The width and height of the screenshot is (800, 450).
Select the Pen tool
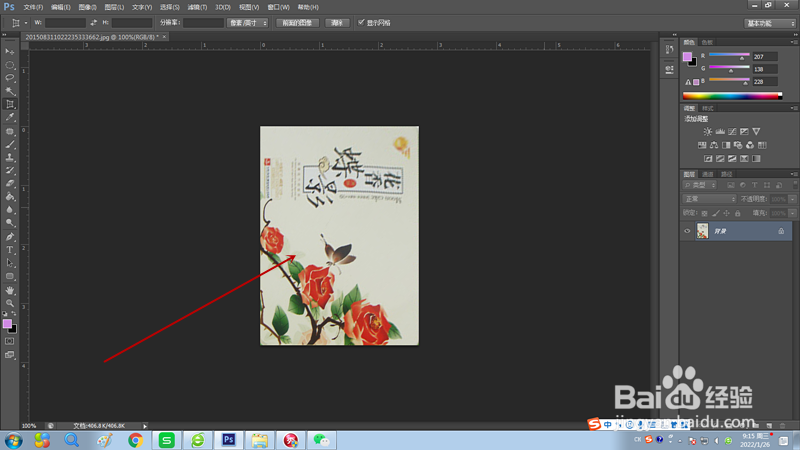(x=10, y=237)
